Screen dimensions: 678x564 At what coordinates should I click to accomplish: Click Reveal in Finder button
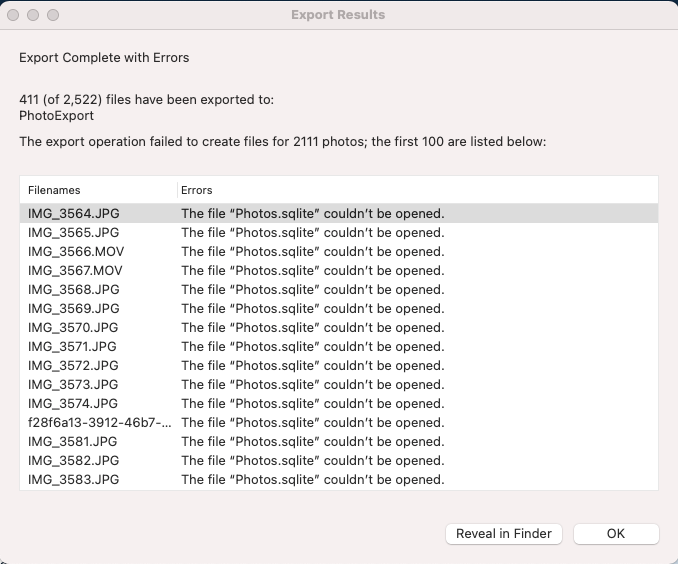(x=504, y=534)
